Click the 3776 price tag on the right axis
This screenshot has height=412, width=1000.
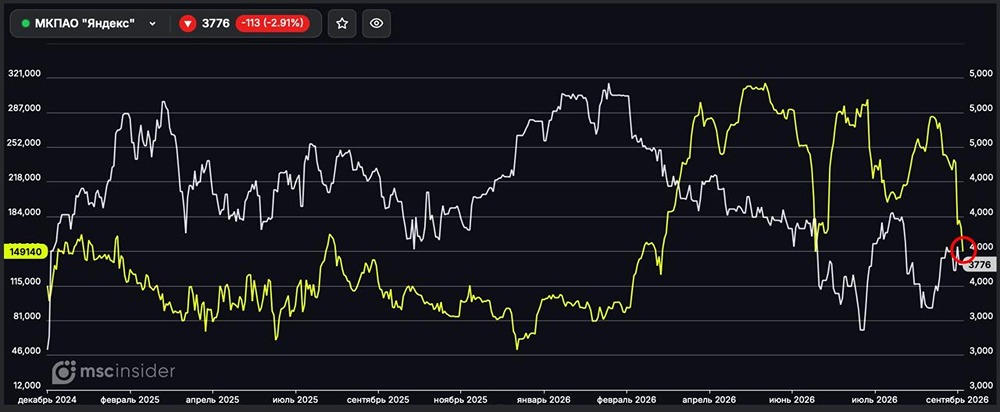coord(980,264)
